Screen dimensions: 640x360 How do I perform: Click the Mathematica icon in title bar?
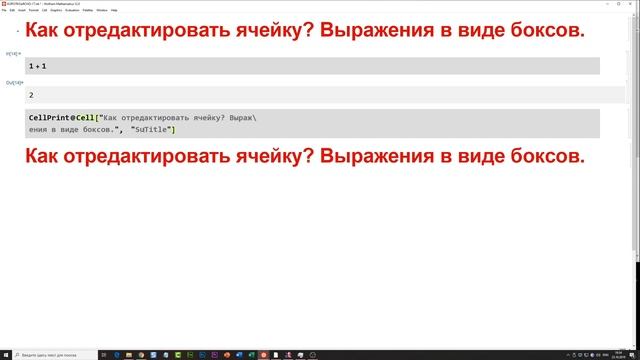[3, 4]
